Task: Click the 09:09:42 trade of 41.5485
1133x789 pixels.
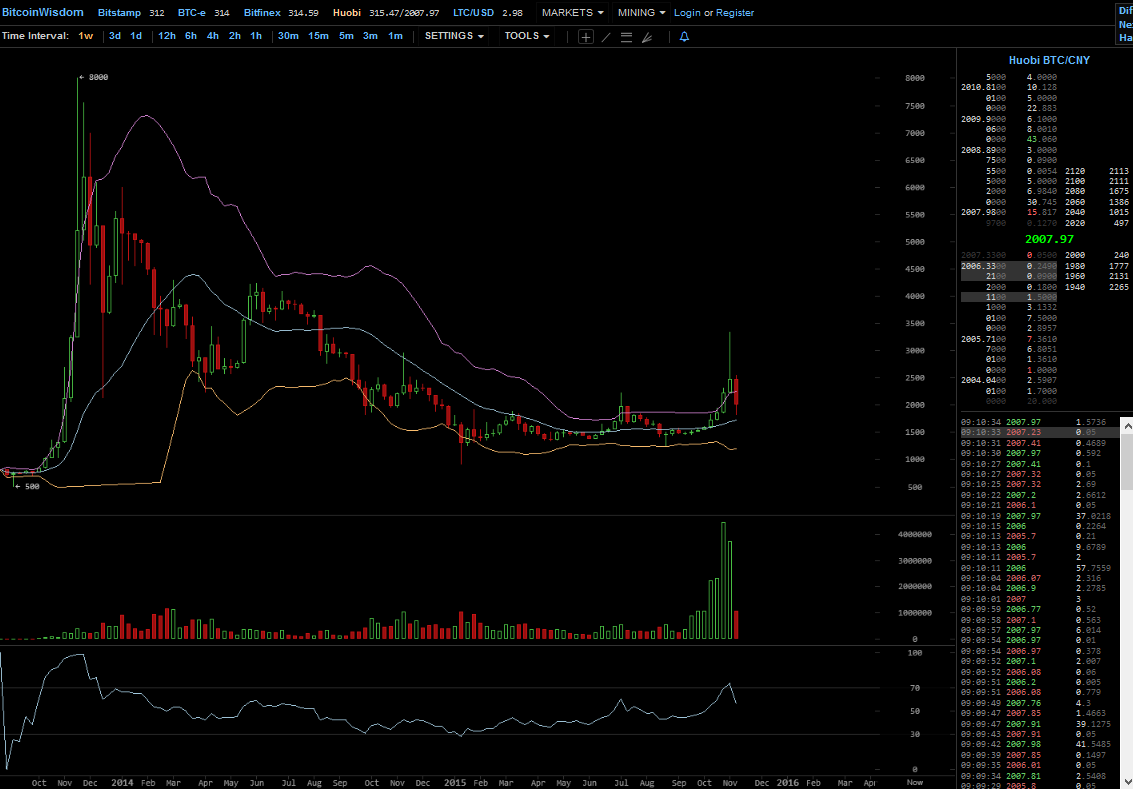Action: [x=1039, y=744]
